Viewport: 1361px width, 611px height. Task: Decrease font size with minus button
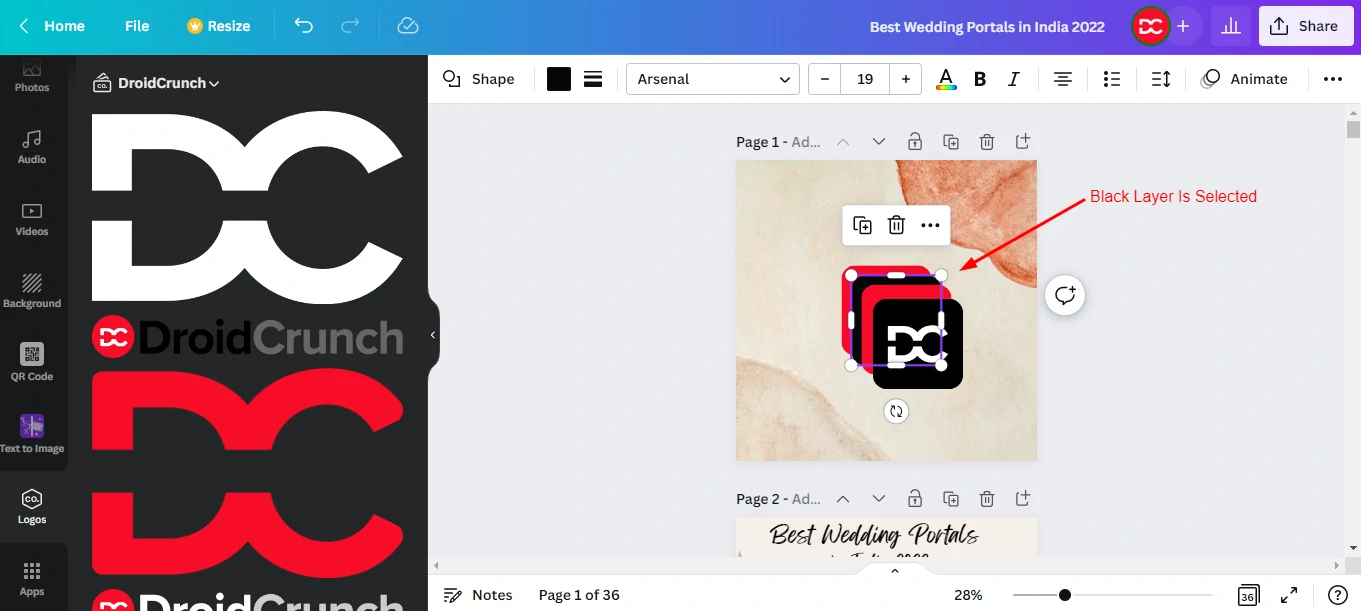824,79
